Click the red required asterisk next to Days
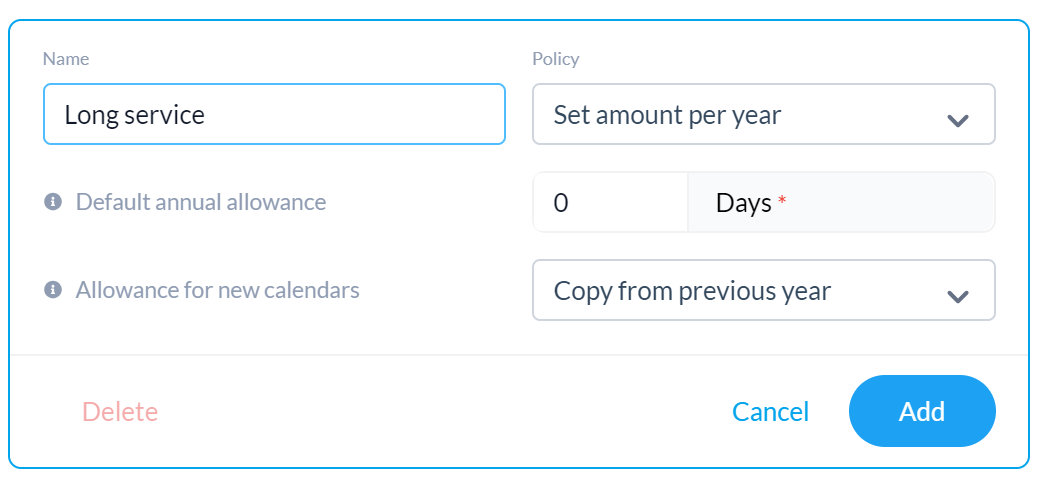The width and height of the screenshot is (1044, 486). click(782, 202)
